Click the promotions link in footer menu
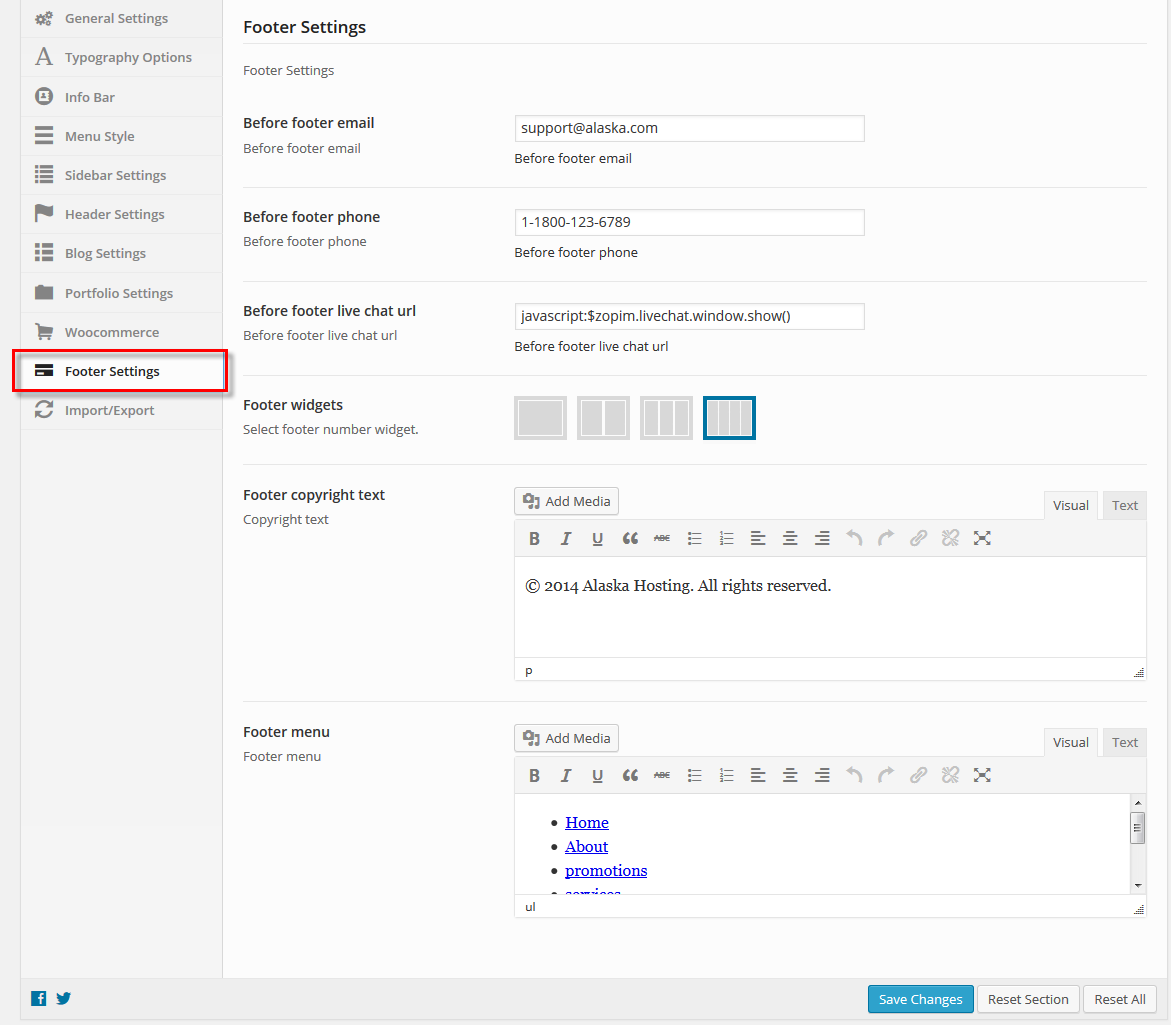 606,870
